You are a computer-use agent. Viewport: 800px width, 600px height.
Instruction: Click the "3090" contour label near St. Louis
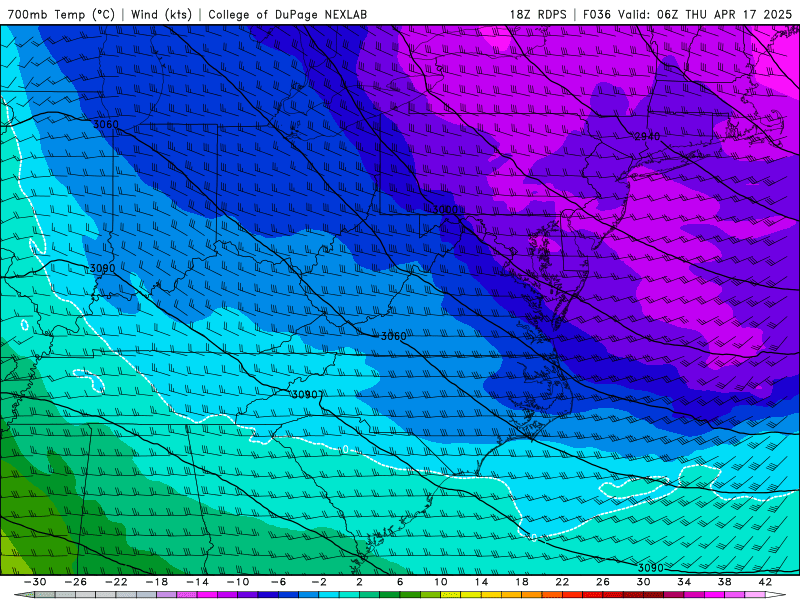[x=102, y=268]
